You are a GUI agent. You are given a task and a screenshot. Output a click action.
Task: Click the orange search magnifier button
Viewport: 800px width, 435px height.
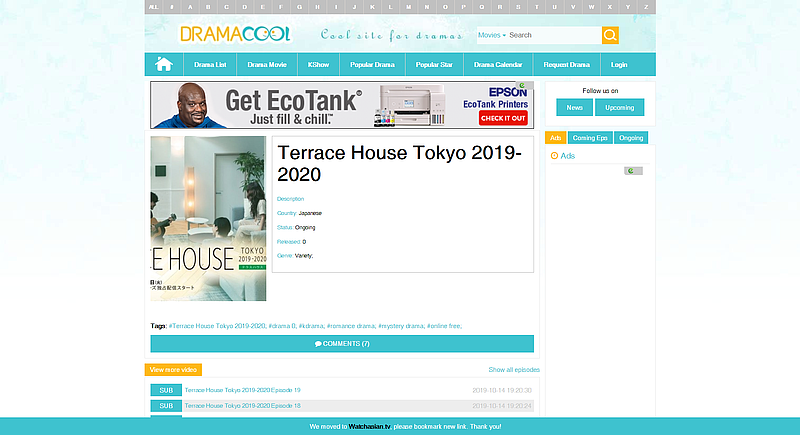(610, 35)
